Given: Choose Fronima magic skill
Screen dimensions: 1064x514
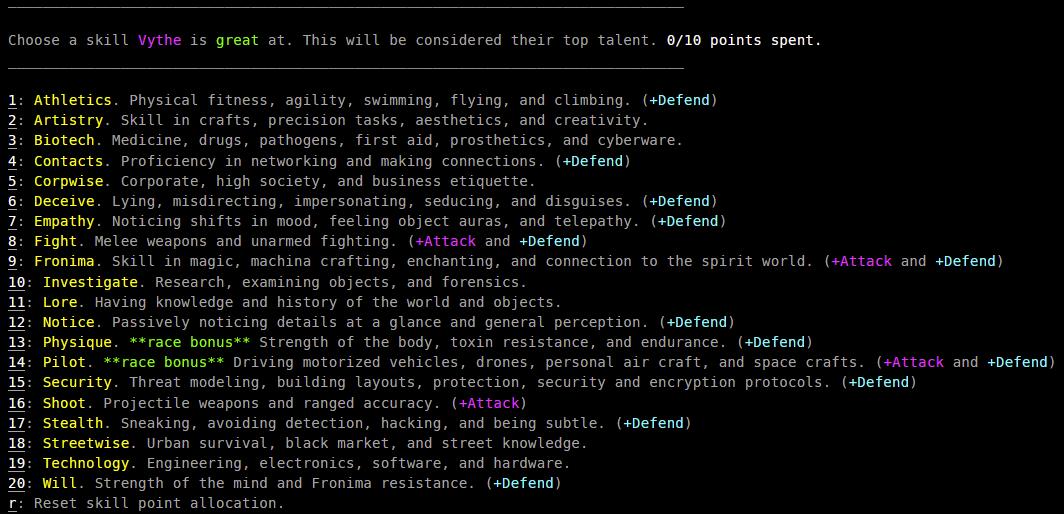Looking at the screenshot, I should click(x=506, y=261).
